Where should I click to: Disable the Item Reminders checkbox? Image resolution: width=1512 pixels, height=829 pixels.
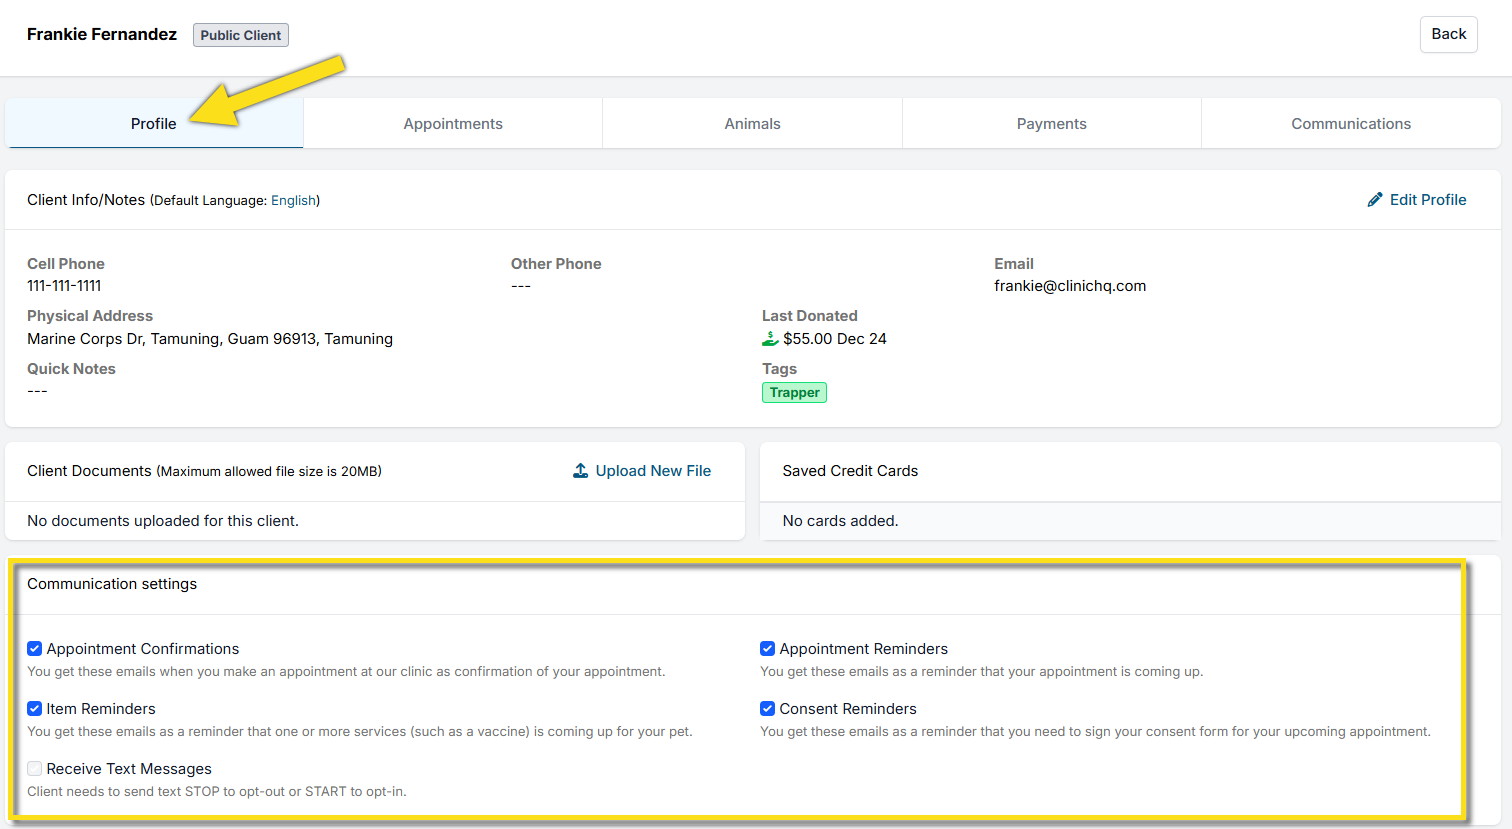35,709
